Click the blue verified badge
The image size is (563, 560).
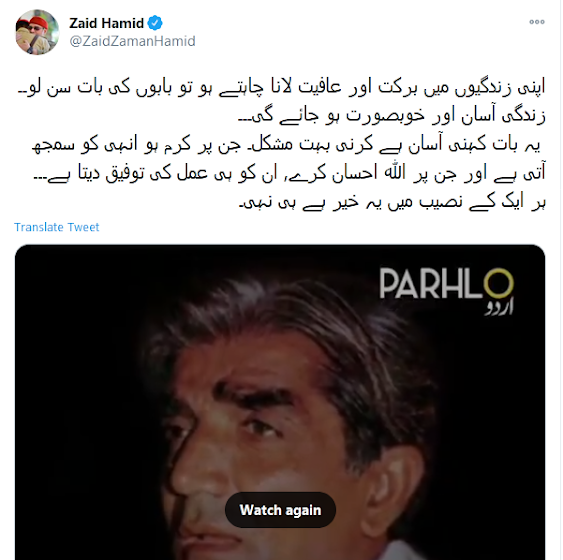click(155, 23)
